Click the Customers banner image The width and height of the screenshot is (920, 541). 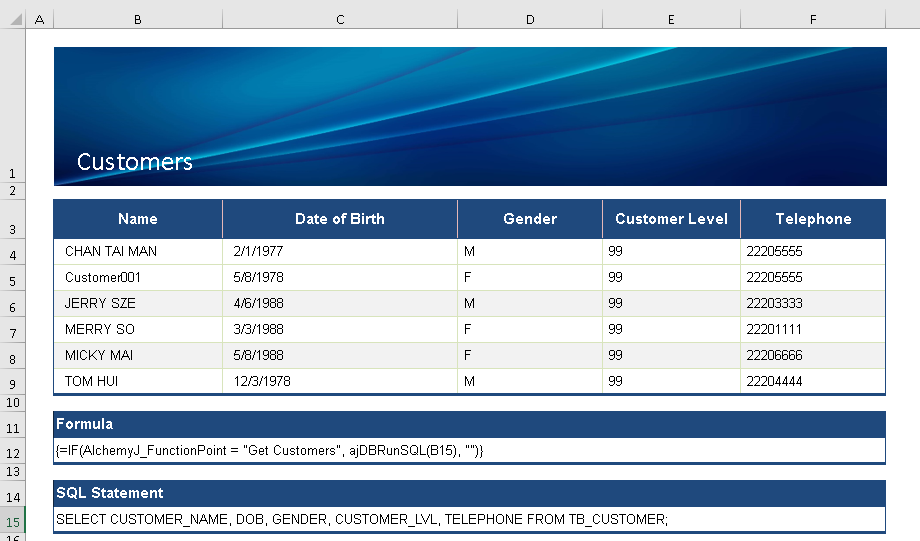pos(470,116)
